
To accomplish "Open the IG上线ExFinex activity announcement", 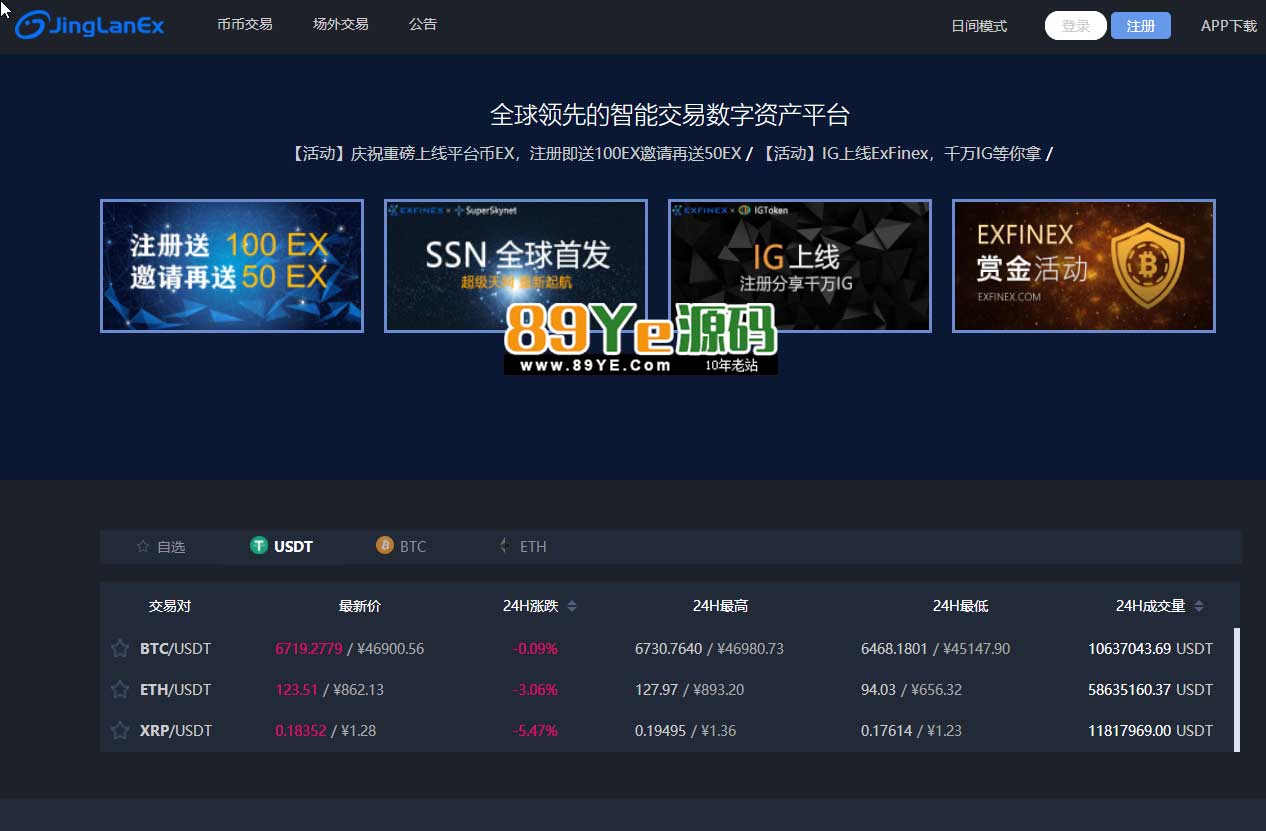I will (x=901, y=154).
